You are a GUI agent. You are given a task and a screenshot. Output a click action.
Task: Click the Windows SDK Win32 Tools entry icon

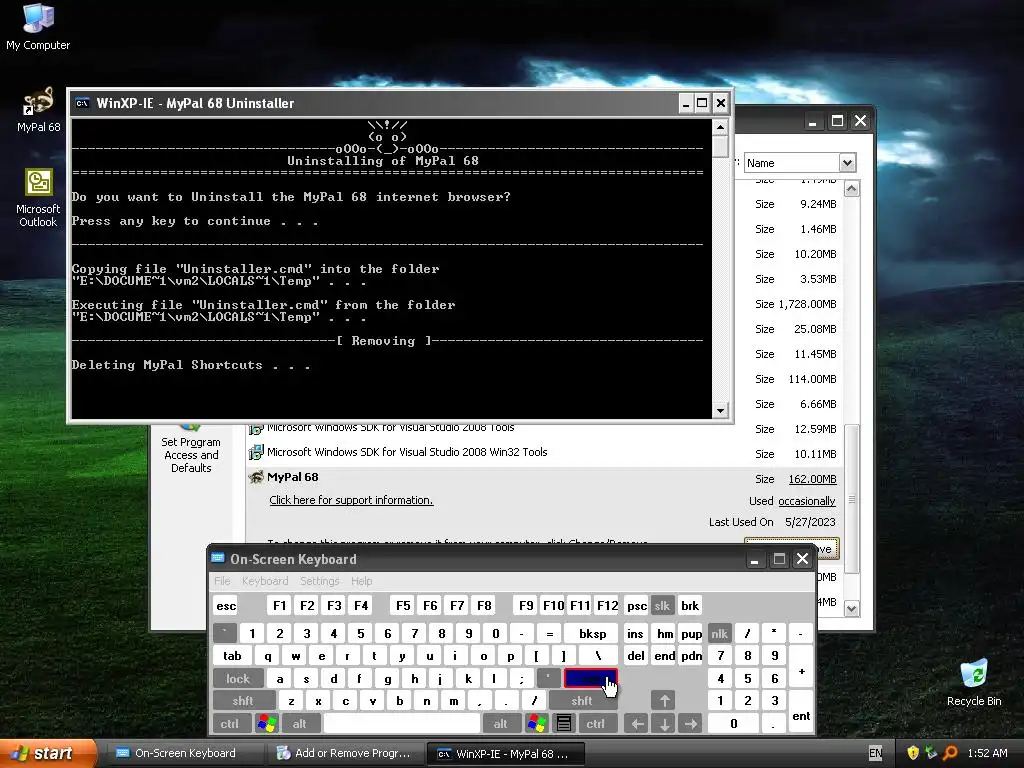pos(256,452)
